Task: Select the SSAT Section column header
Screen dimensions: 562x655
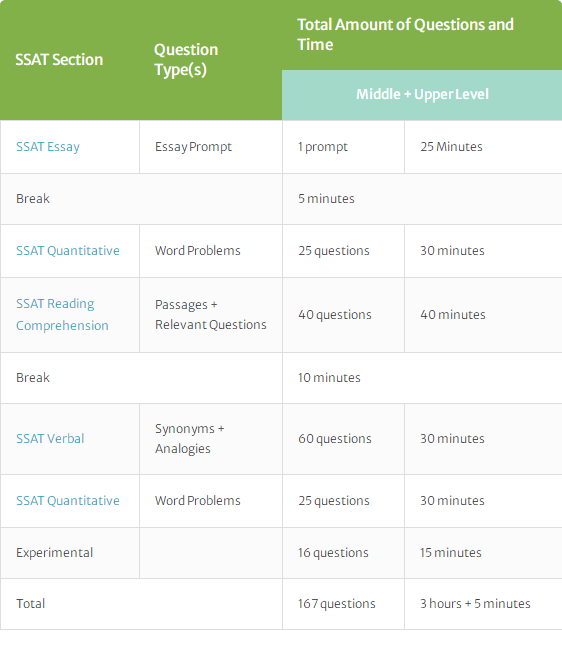Action: coord(59,60)
